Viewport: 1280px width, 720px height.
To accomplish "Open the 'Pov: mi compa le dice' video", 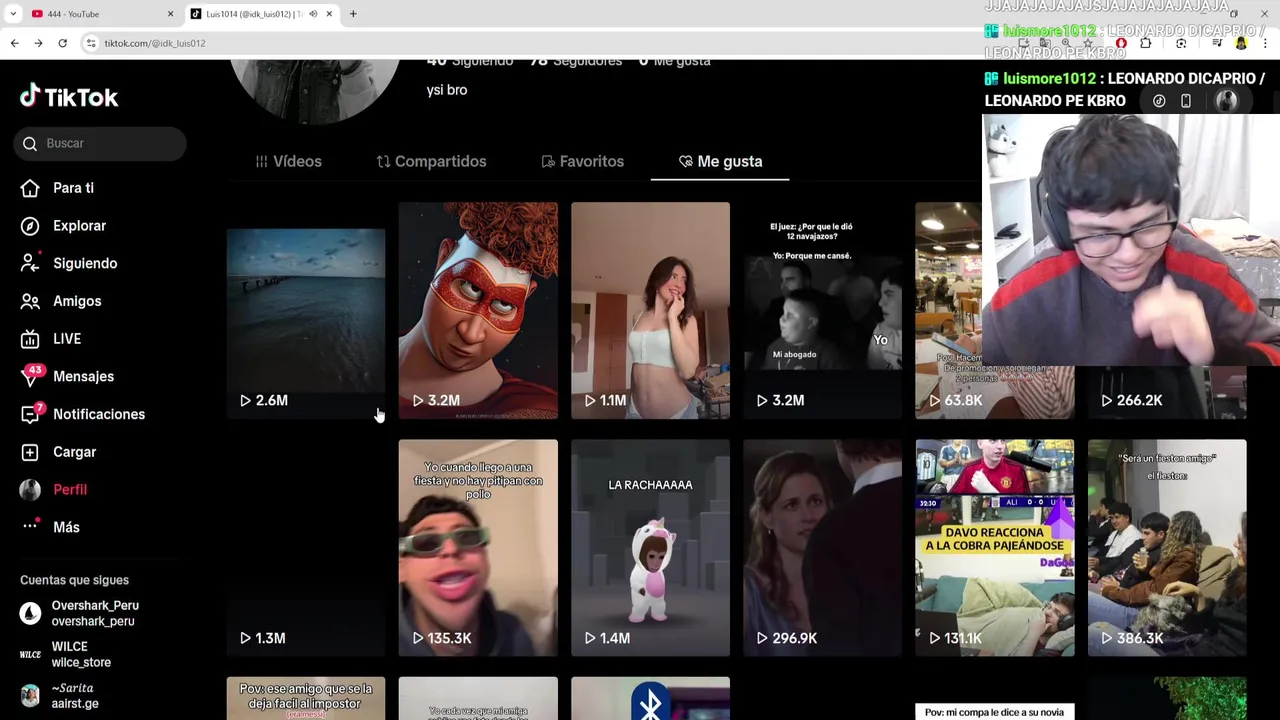I will pos(995,710).
